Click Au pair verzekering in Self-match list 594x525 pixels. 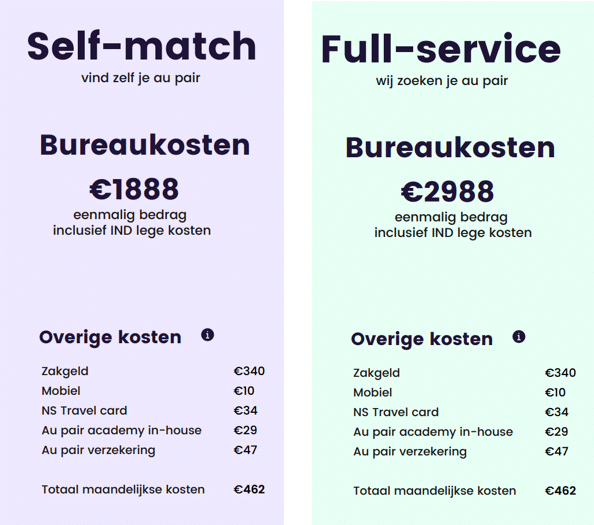98,450
